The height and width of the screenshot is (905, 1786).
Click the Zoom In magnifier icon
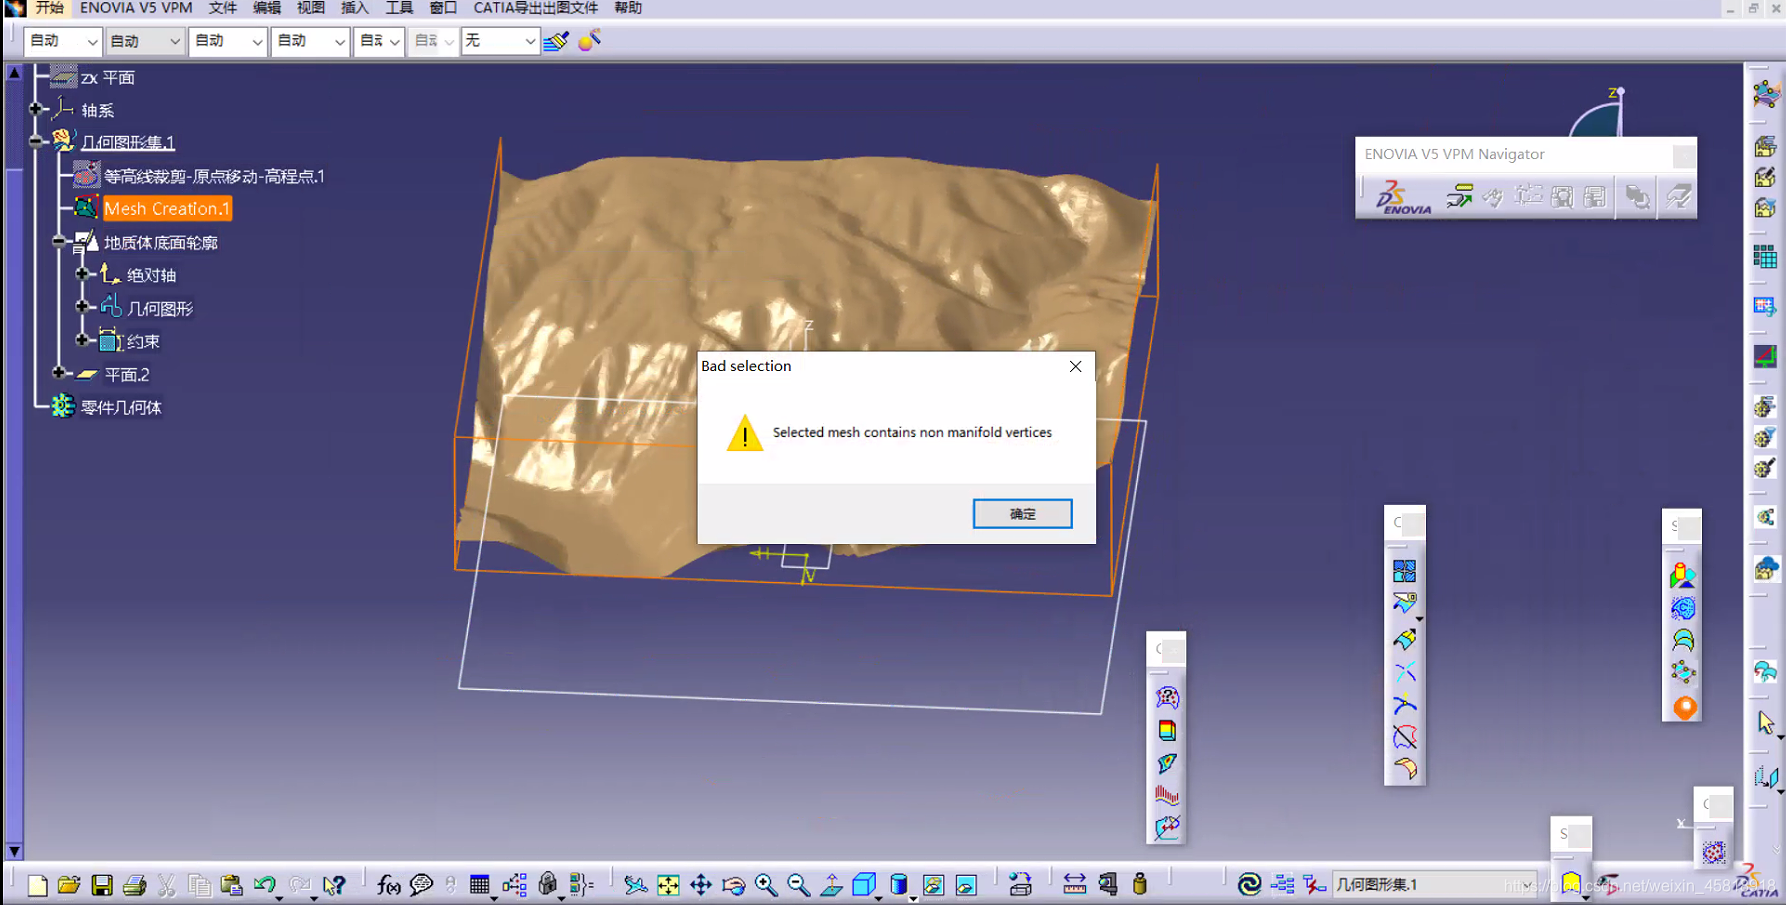pos(766,885)
